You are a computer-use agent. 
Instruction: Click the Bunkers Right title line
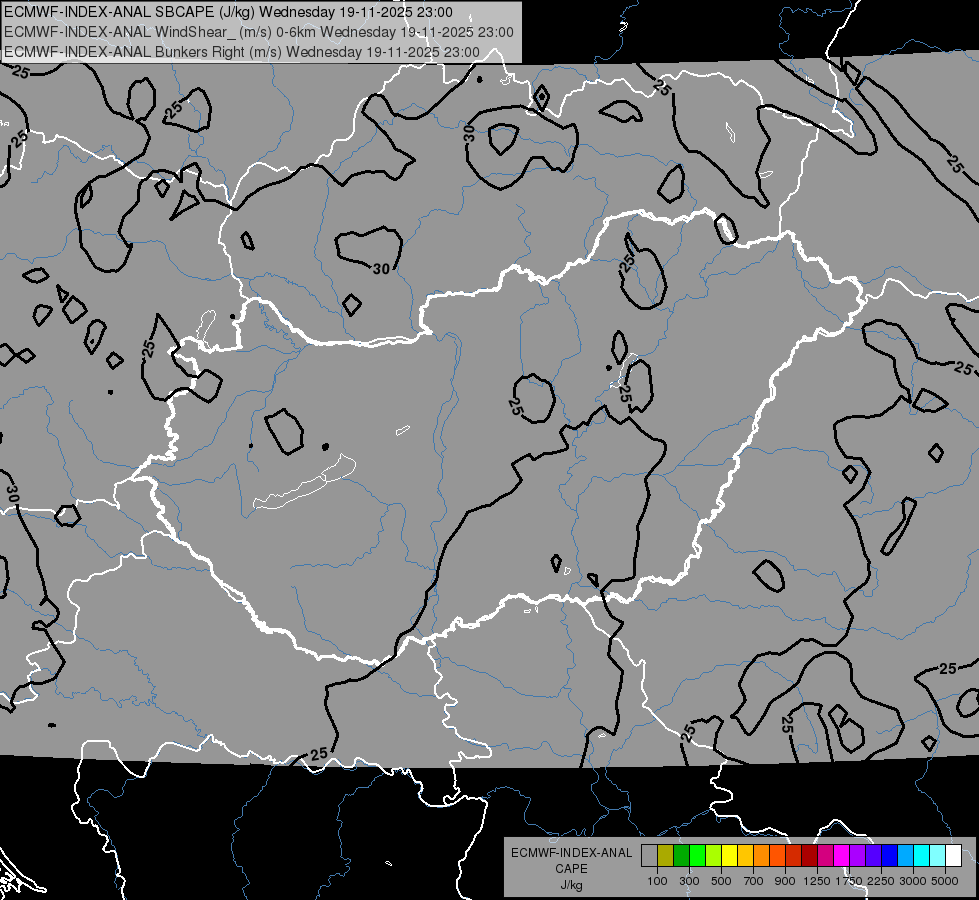[242, 52]
